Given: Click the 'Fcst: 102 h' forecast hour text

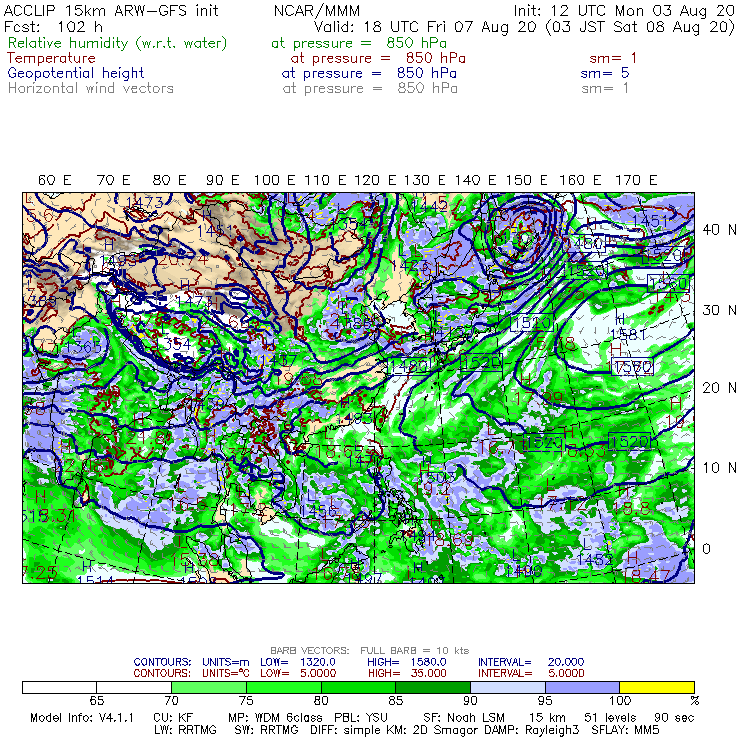Looking at the screenshot, I should click(53, 26).
